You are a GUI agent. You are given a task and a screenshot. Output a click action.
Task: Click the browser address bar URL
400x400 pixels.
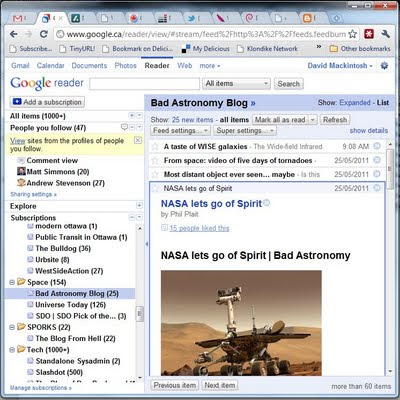click(x=206, y=34)
